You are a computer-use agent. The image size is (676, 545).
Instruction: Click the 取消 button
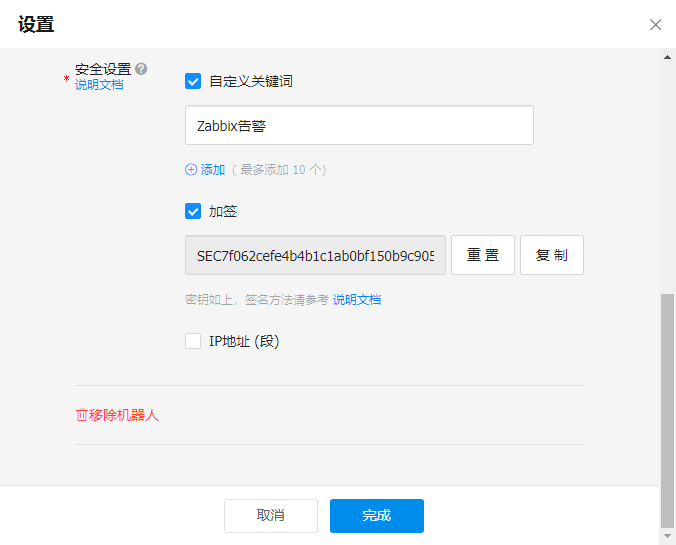point(271,516)
